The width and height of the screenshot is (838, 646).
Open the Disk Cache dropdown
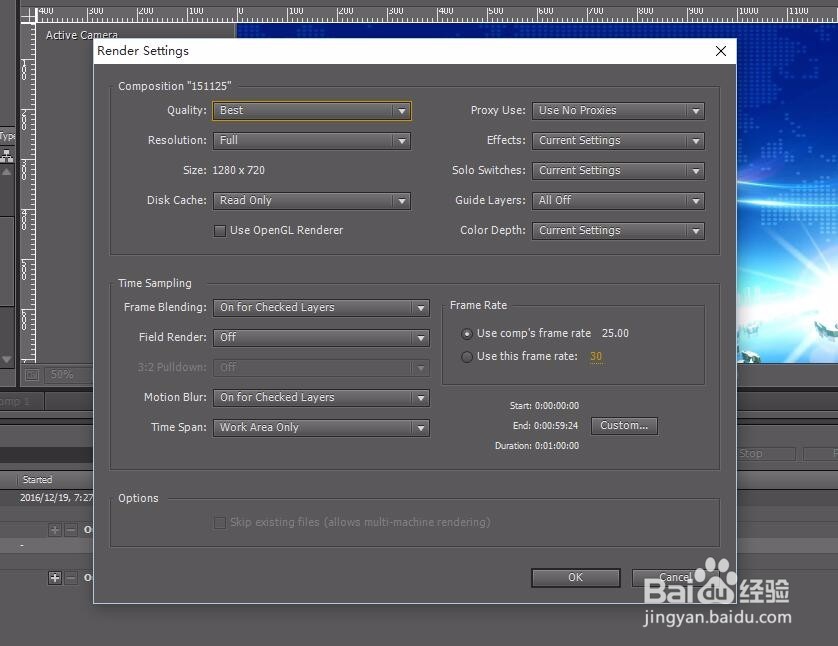[312, 200]
